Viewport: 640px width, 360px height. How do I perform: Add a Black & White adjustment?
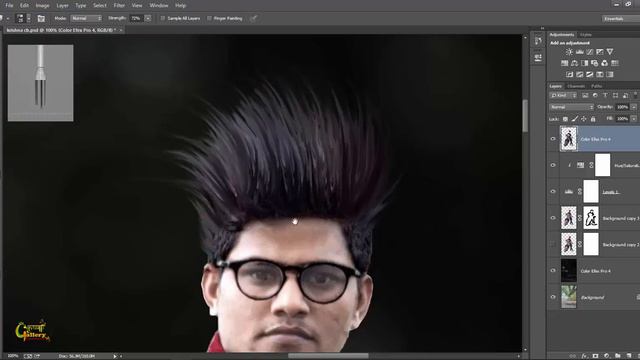coord(584,63)
